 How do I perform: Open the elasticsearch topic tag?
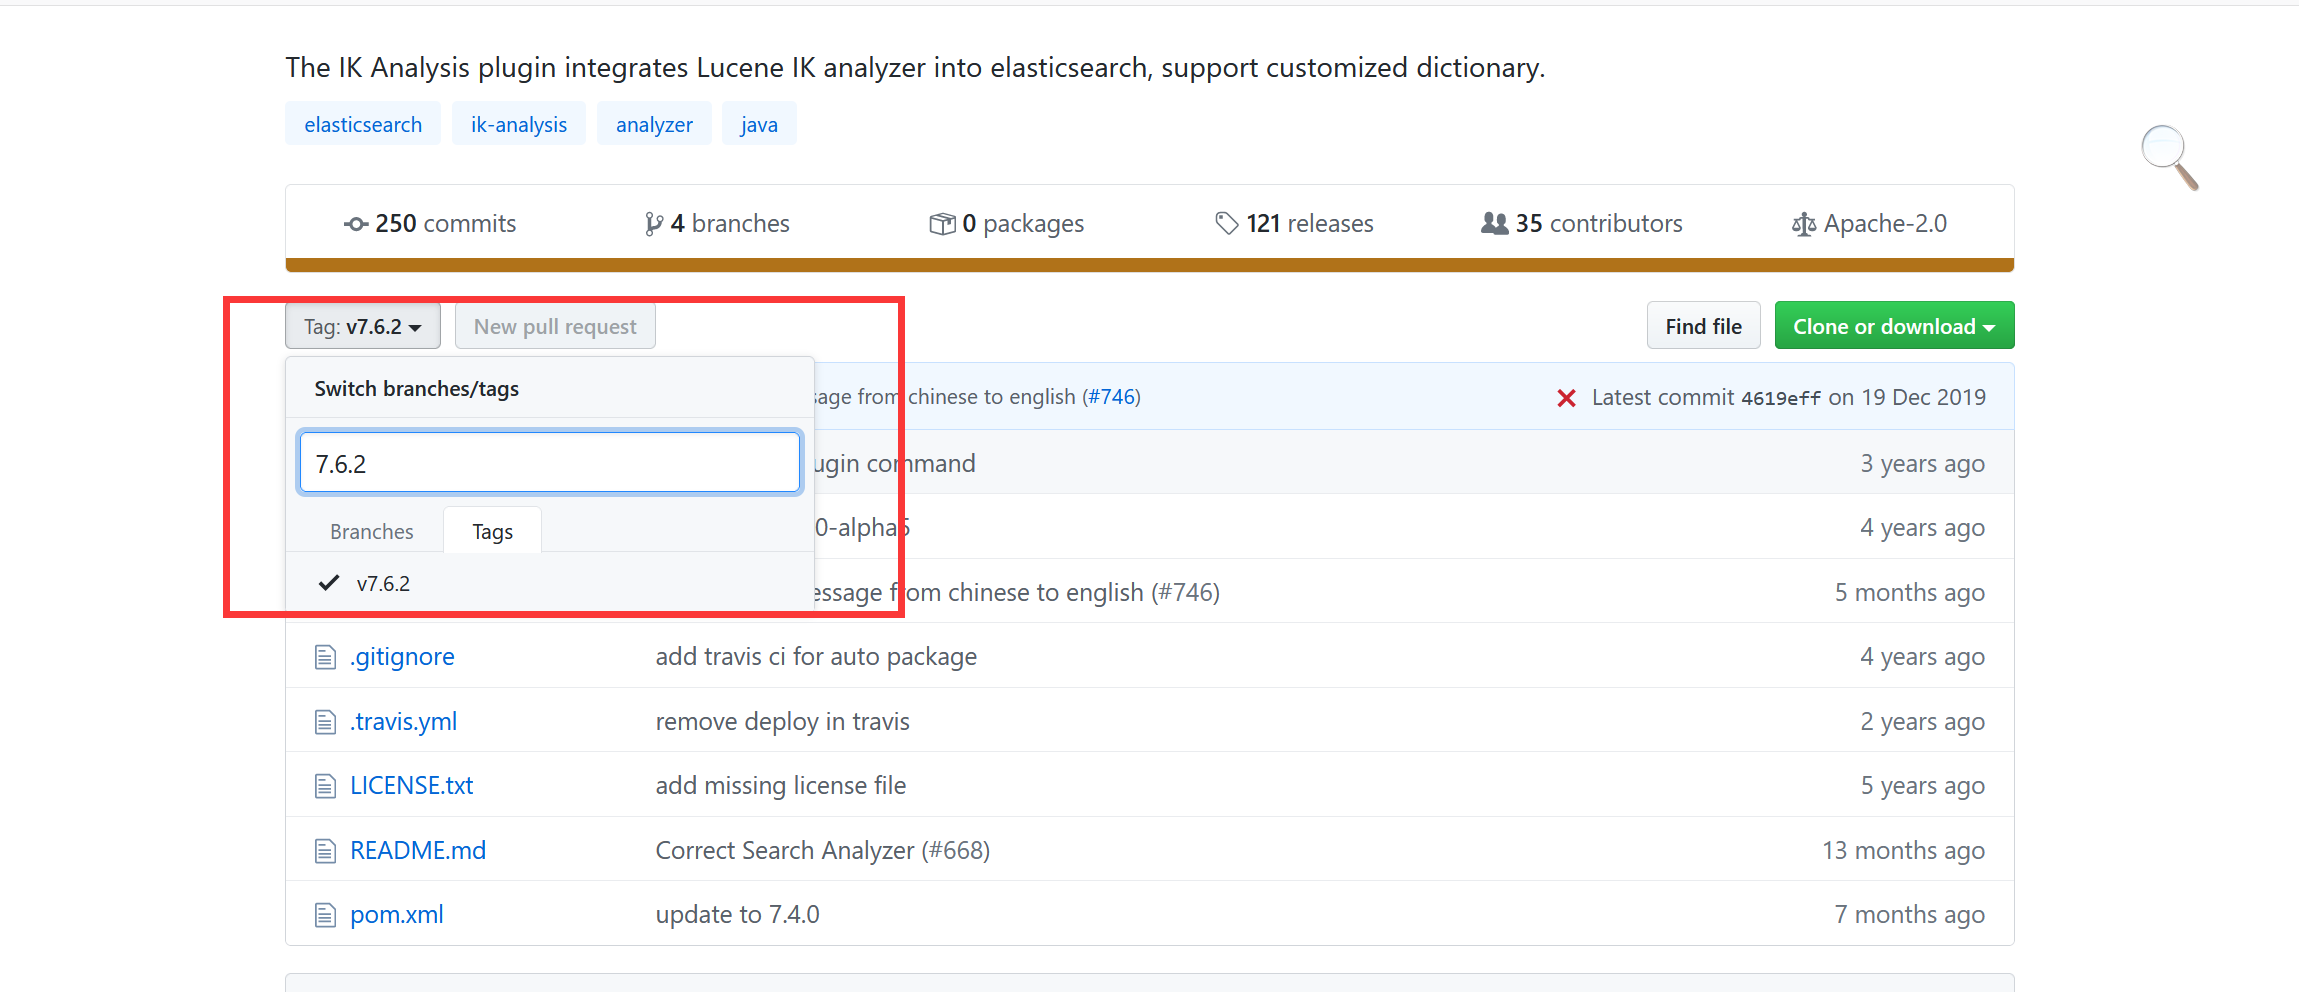tap(362, 123)
